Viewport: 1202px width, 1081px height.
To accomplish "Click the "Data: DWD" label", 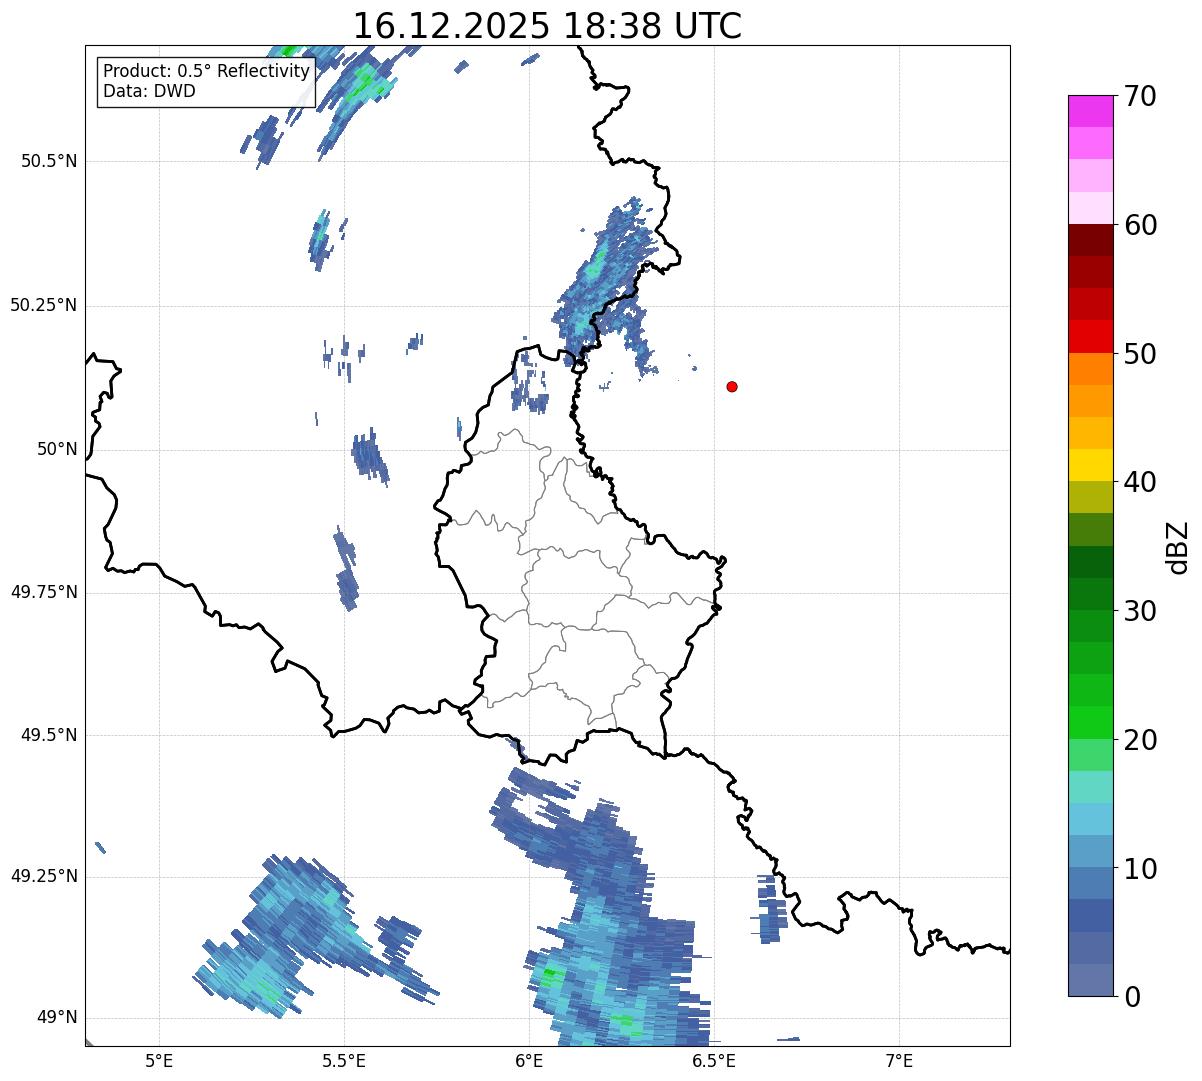I will (149, 91).
